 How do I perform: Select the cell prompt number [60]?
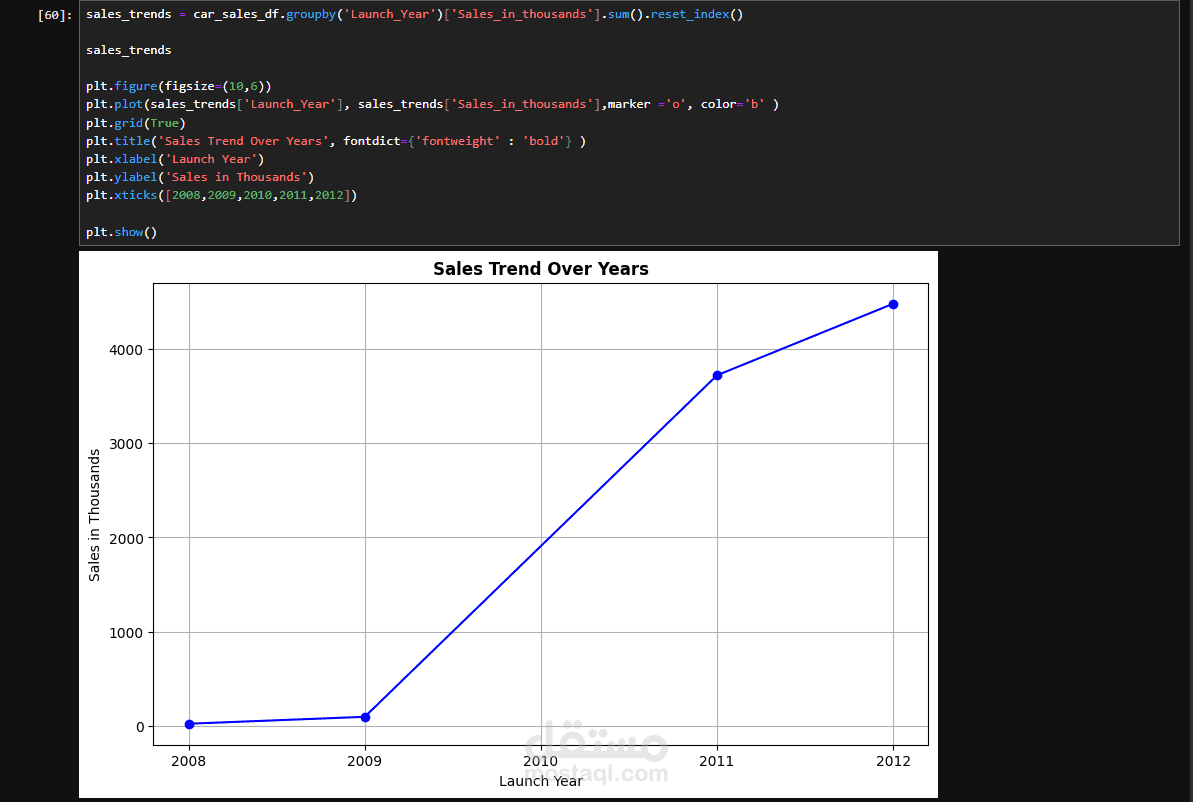coord(55,15)
